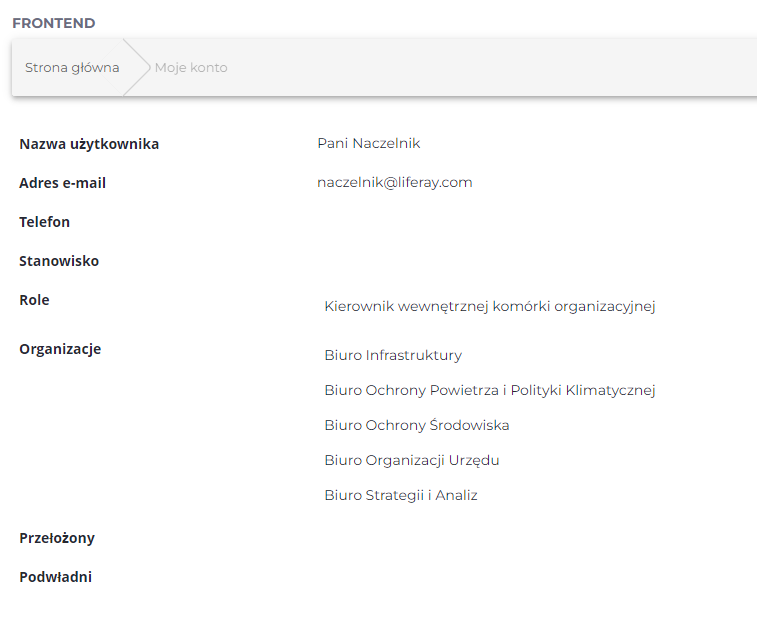The height and width of the screenshot is (637, 757).
Task: Click the Przełożony field label
Action: [x=57, y=538]
